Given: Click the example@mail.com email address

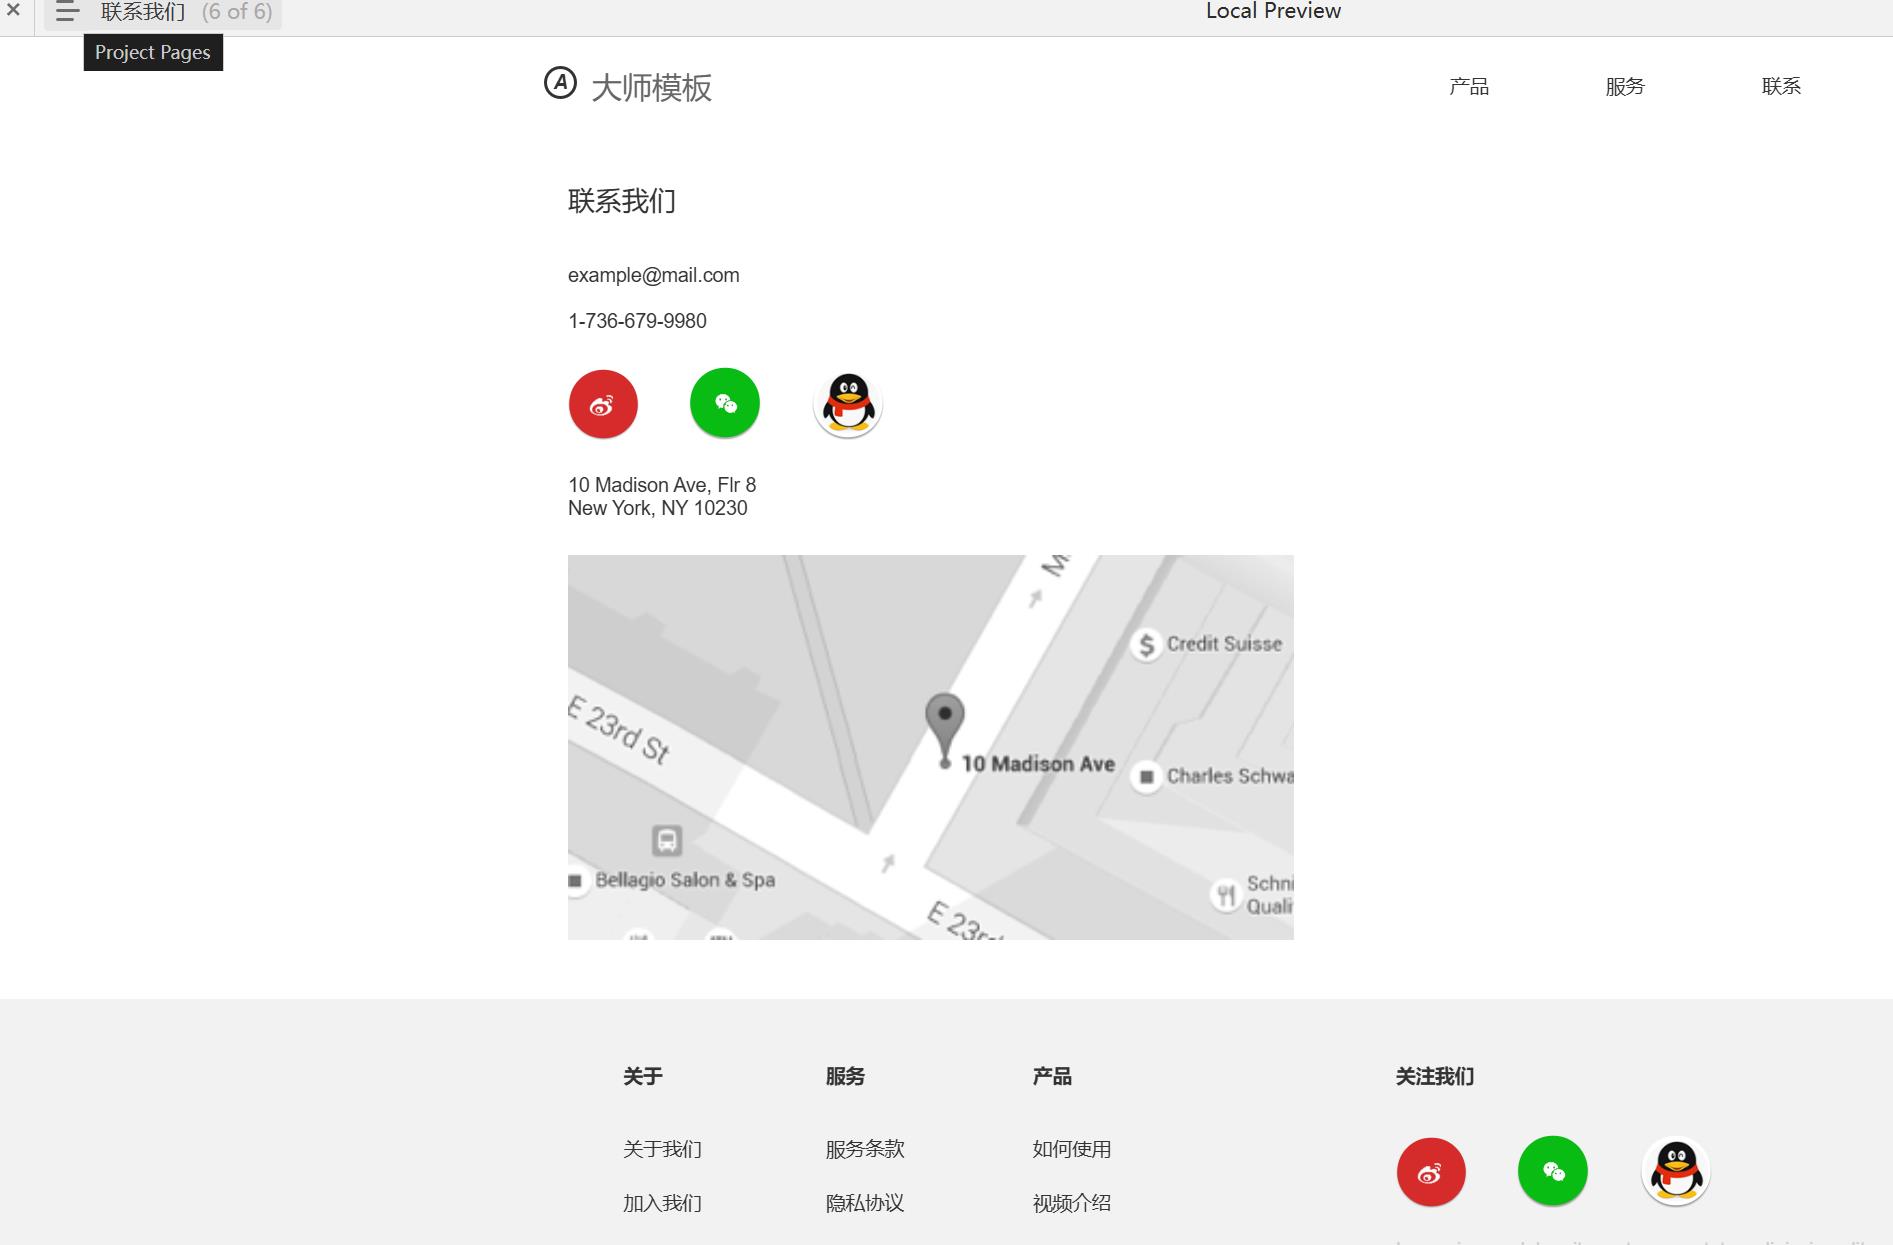Looking at the screenshot, I should coord(654,275).
